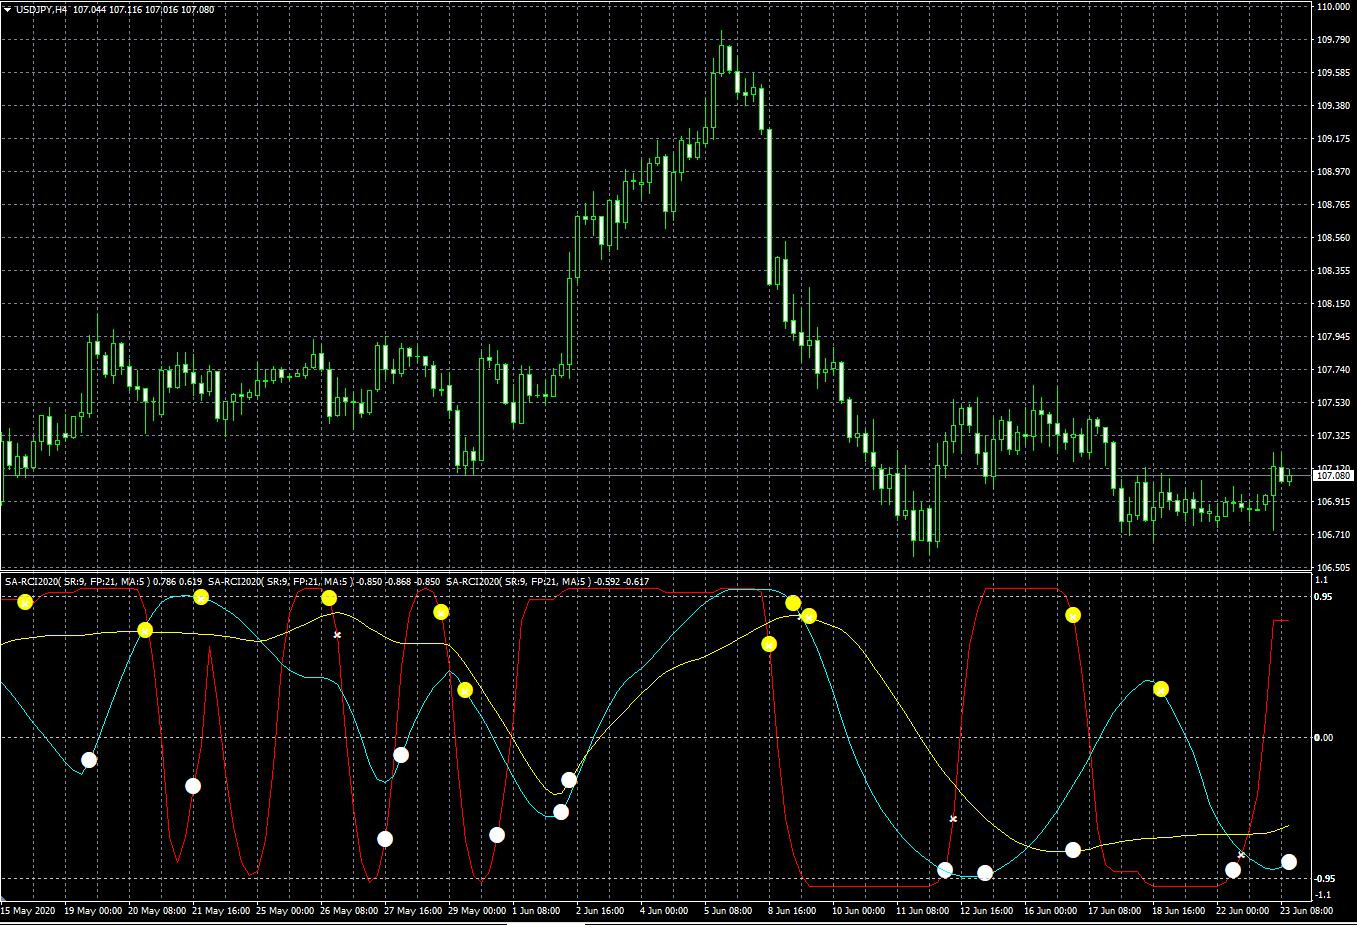Click the USDJPY,H4 symbol label
Image resolution: width=1357 pixels, height=925 pixels.
42,9
